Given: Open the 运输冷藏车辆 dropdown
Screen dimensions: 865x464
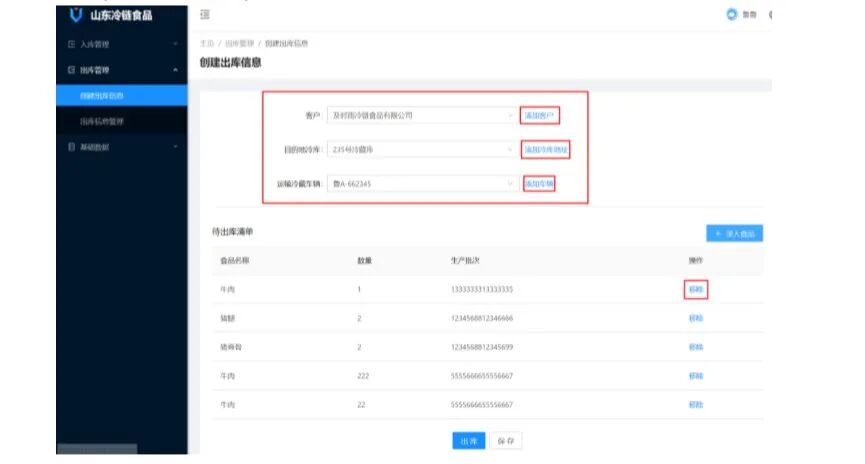Looking at the screenshot, I should [422, 184].
